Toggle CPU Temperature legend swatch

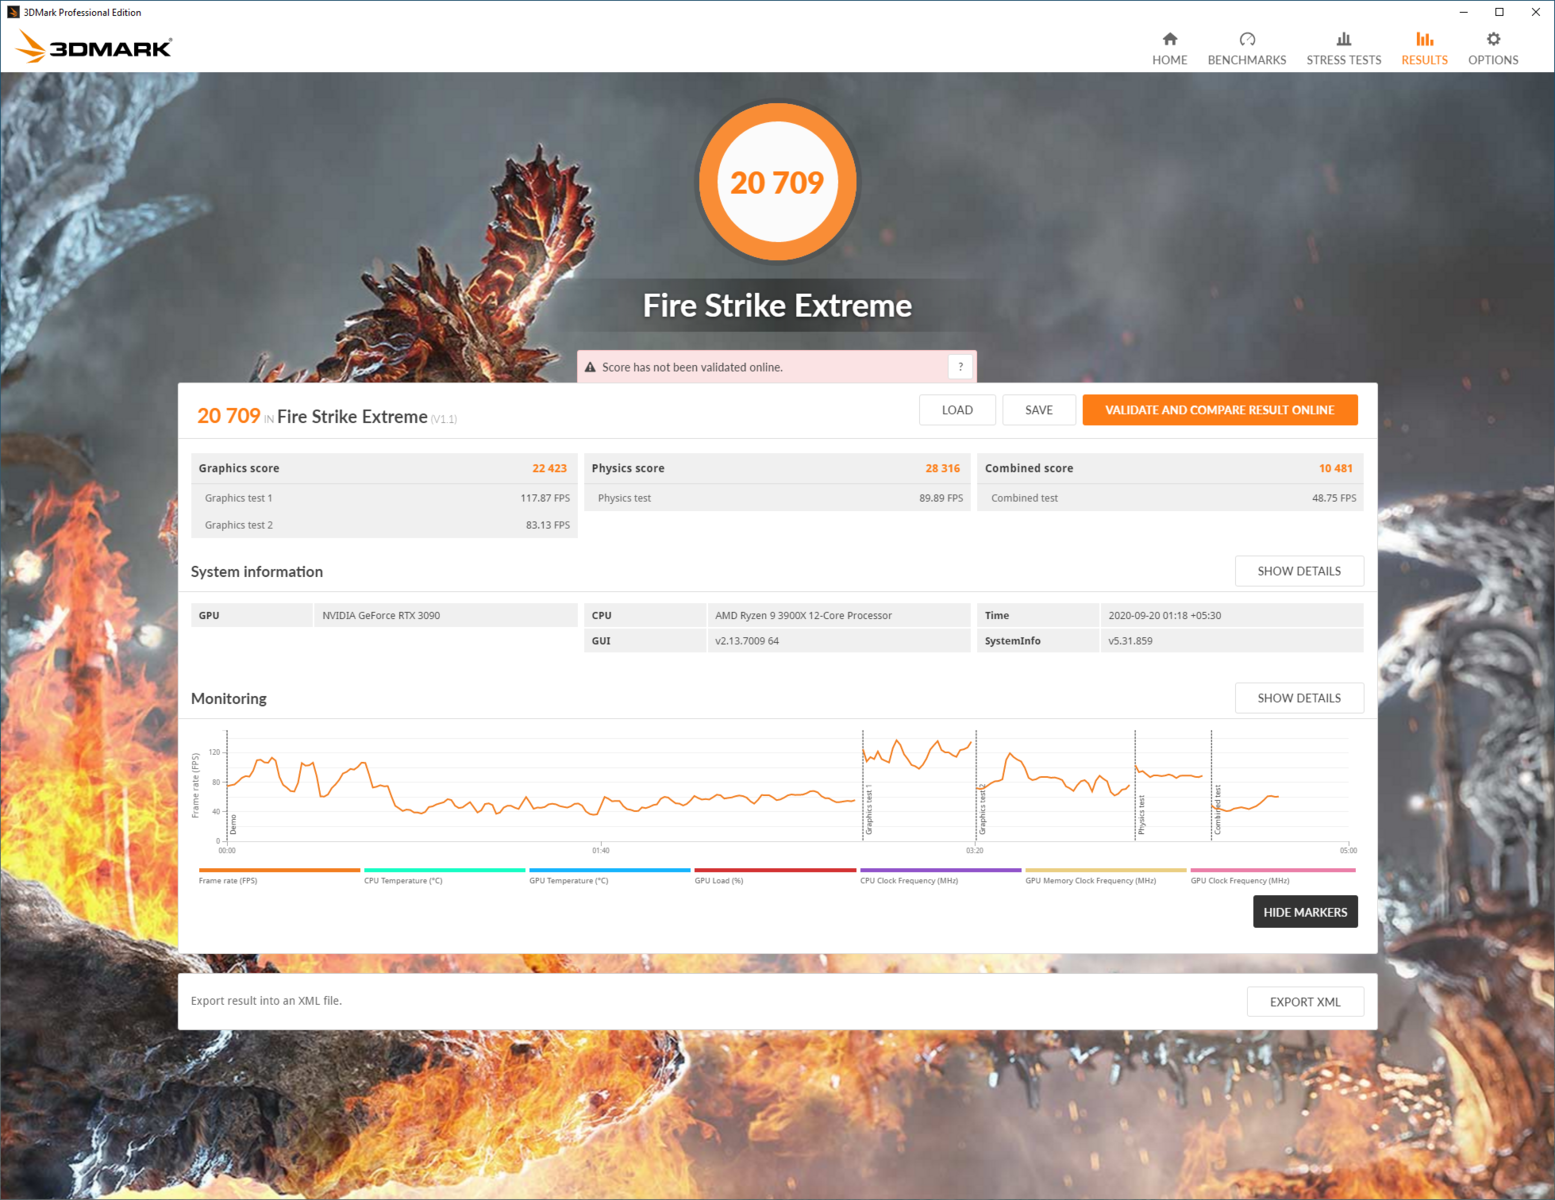pos(444,870)
